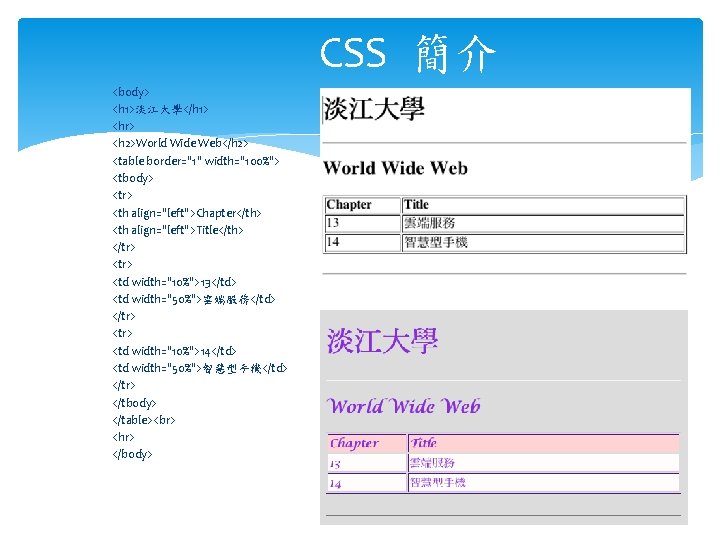
Task: Click cell 14 in the styled table
Action: pos(367,483)
